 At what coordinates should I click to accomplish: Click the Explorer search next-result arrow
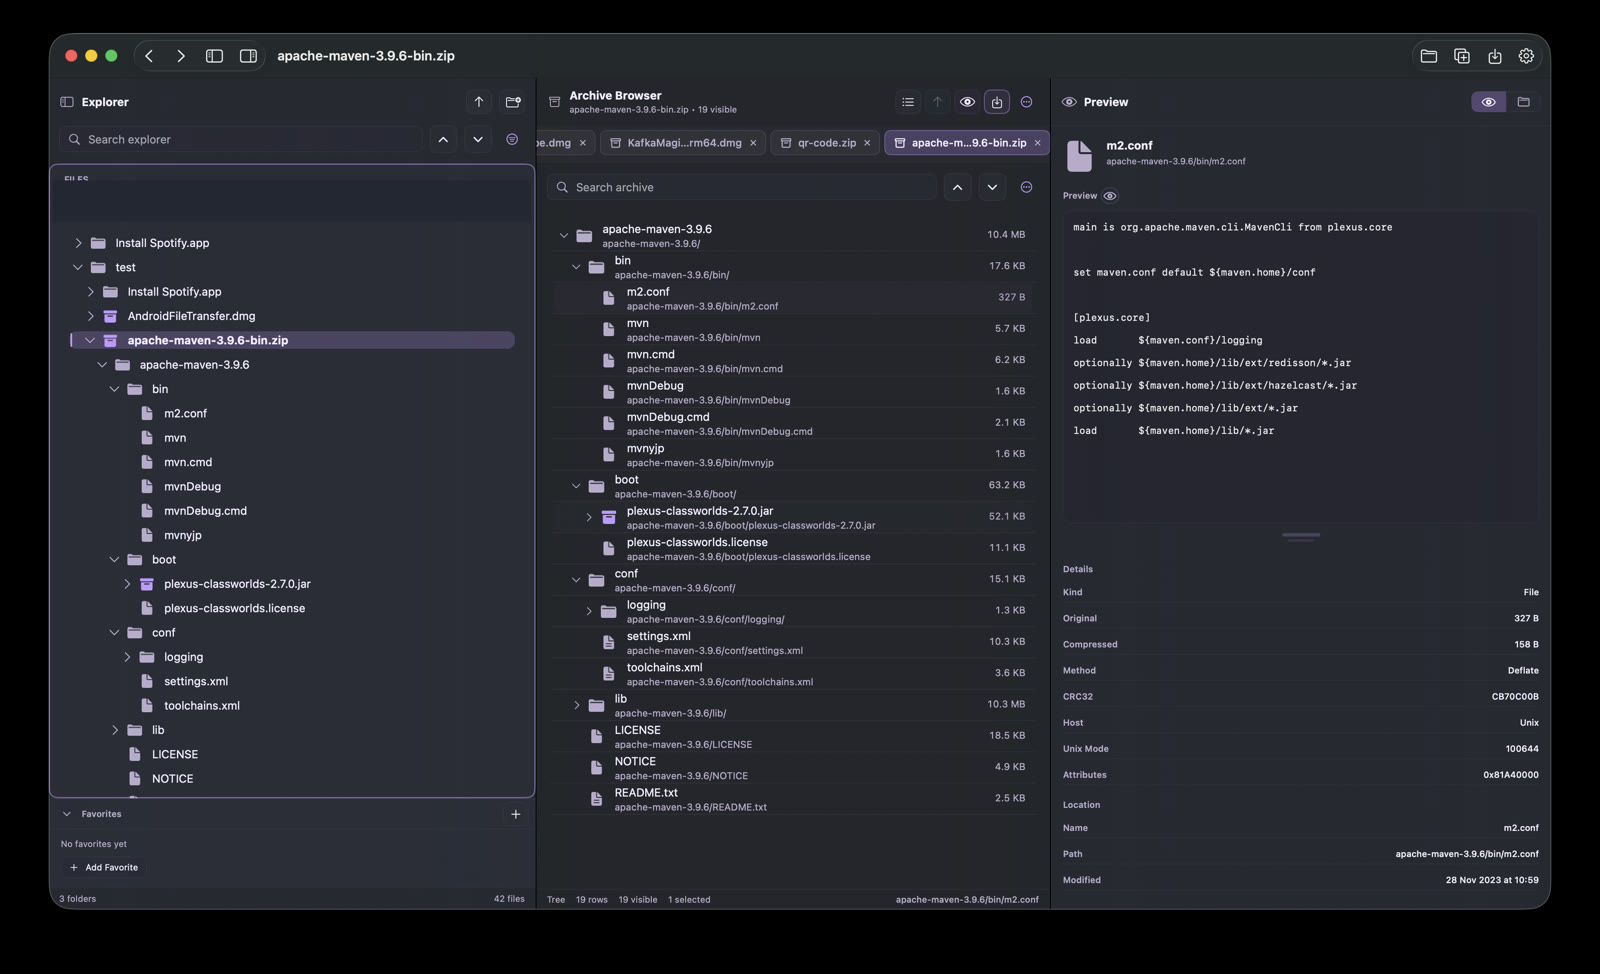point(478,139)
